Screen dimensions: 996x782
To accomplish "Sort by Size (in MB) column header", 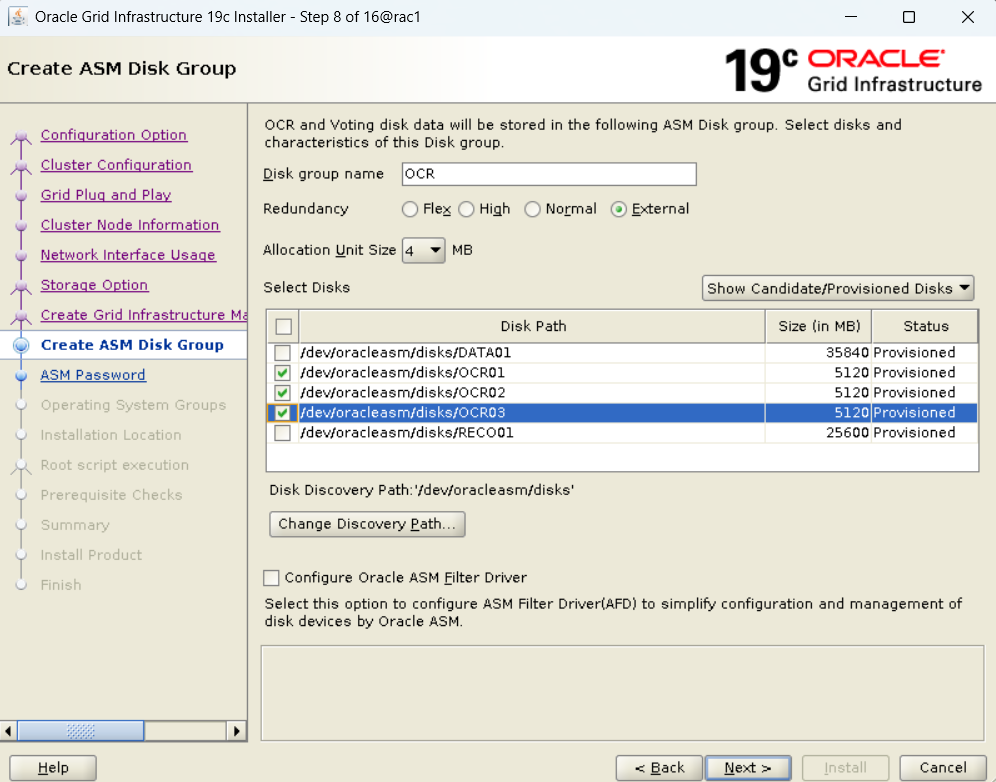I will click(819, 327).
